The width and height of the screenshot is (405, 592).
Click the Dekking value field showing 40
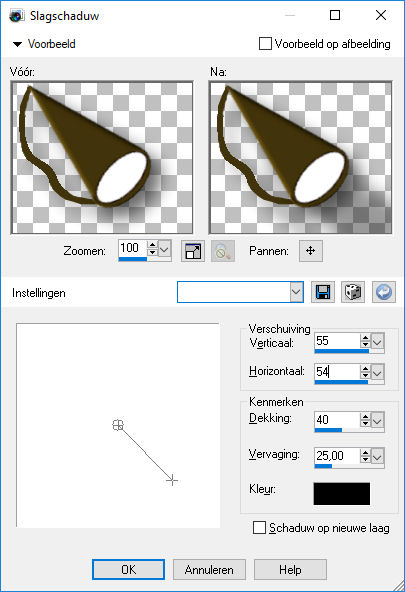tap(337, 419)
